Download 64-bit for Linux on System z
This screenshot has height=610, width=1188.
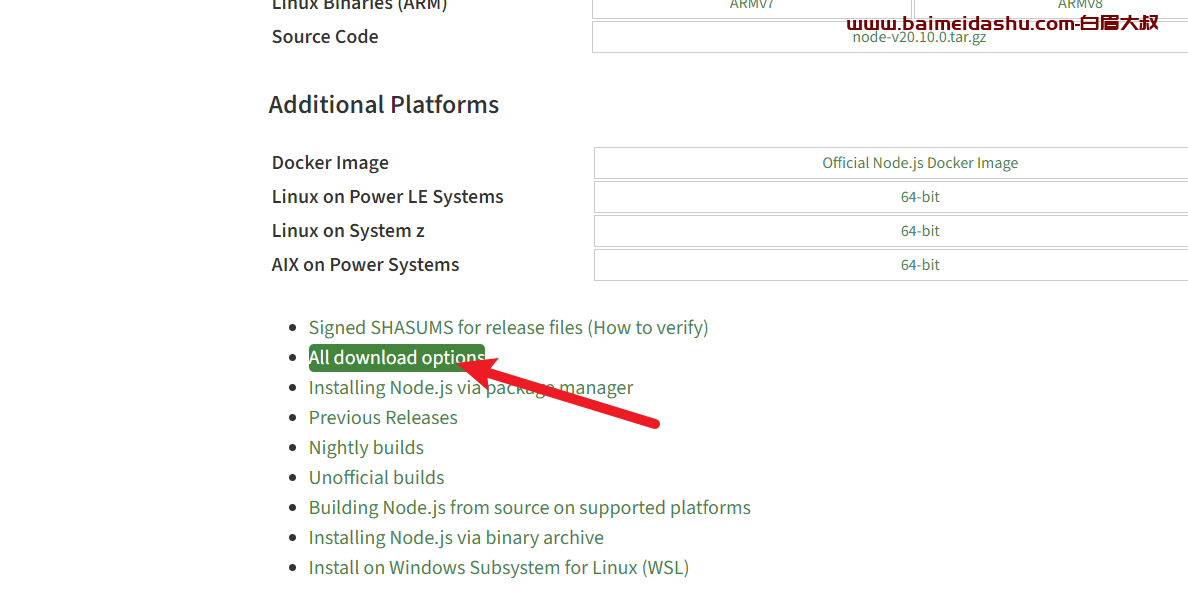pyautogui.click(x=920, y=231)
